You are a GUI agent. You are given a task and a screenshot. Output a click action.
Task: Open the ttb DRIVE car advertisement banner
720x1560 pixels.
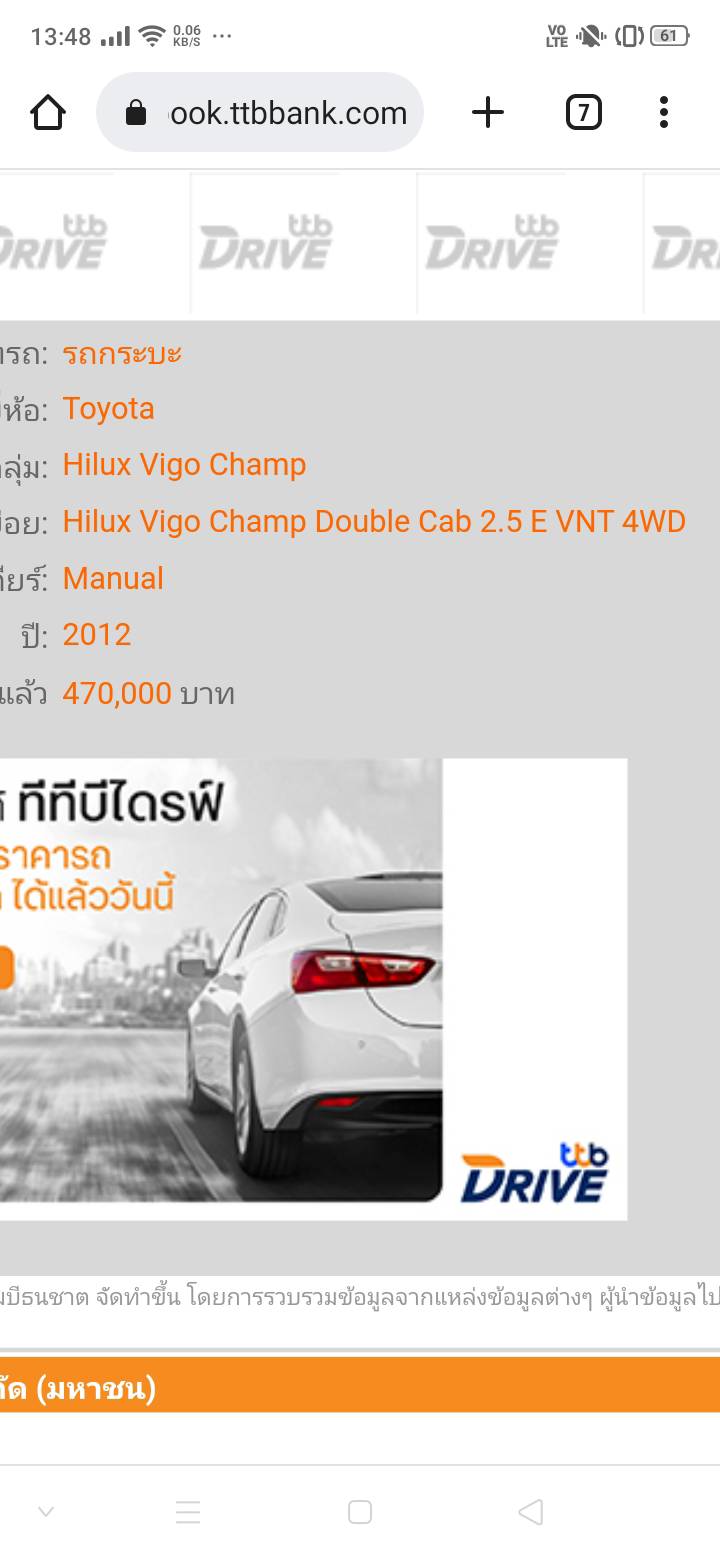[x=313, y=989]
